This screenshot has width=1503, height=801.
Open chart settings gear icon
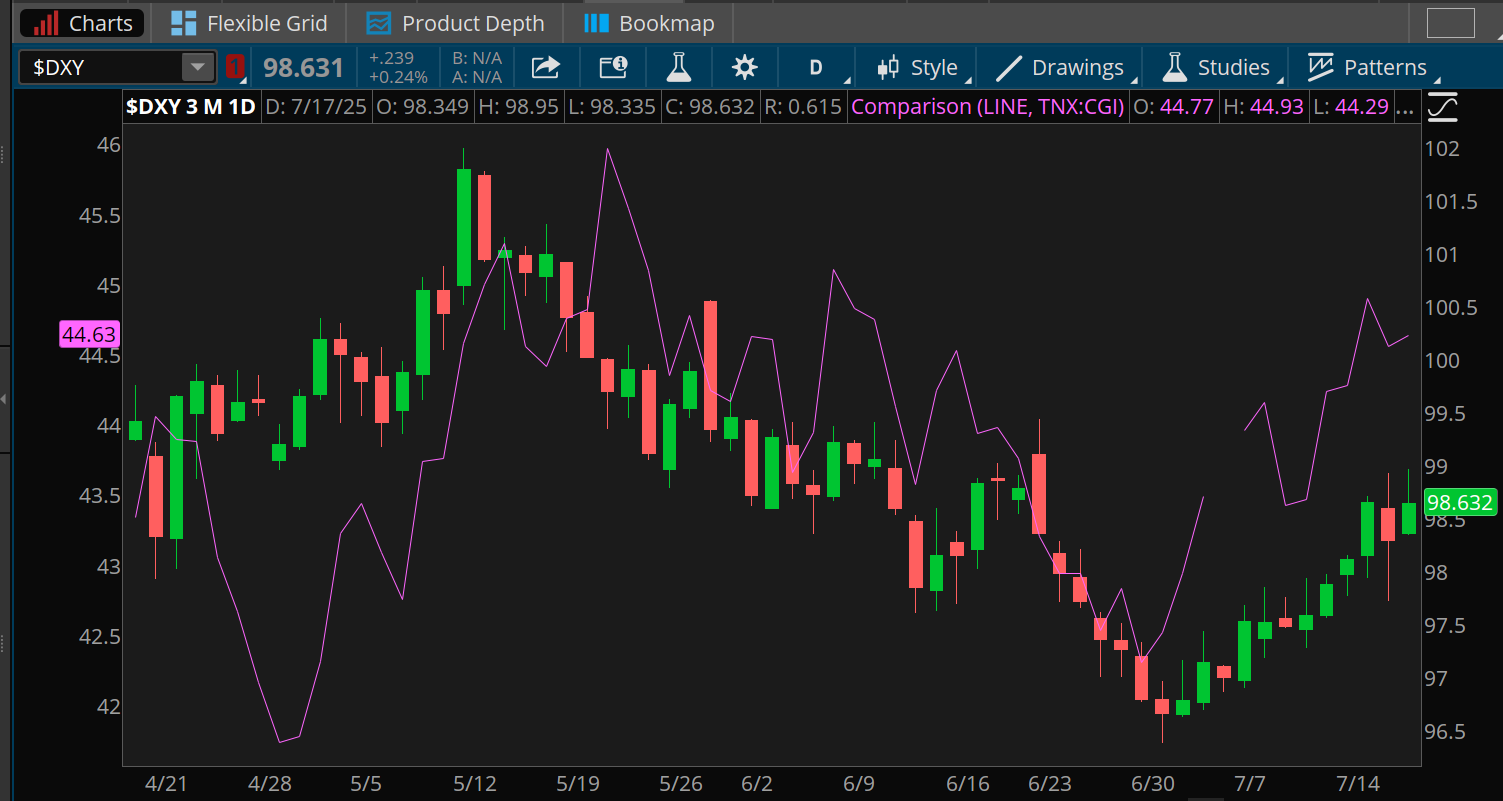[x=745, y=68]
